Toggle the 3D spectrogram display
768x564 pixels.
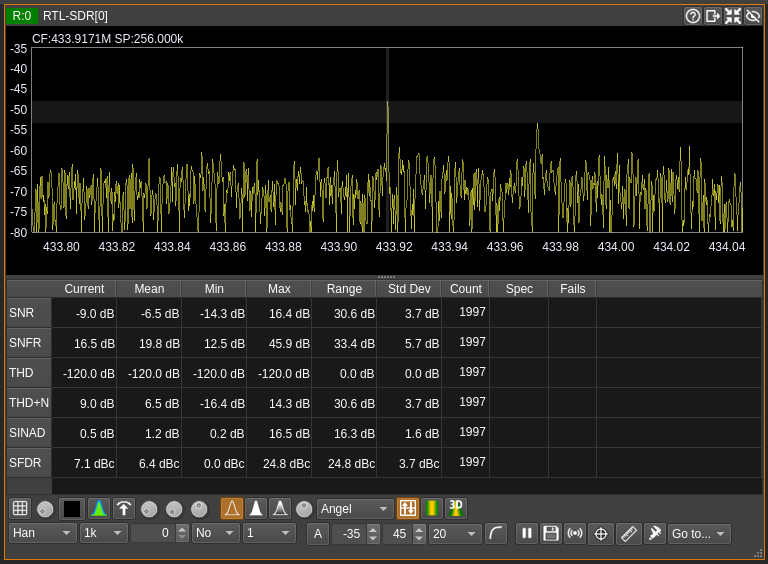[x=456, y=508]
